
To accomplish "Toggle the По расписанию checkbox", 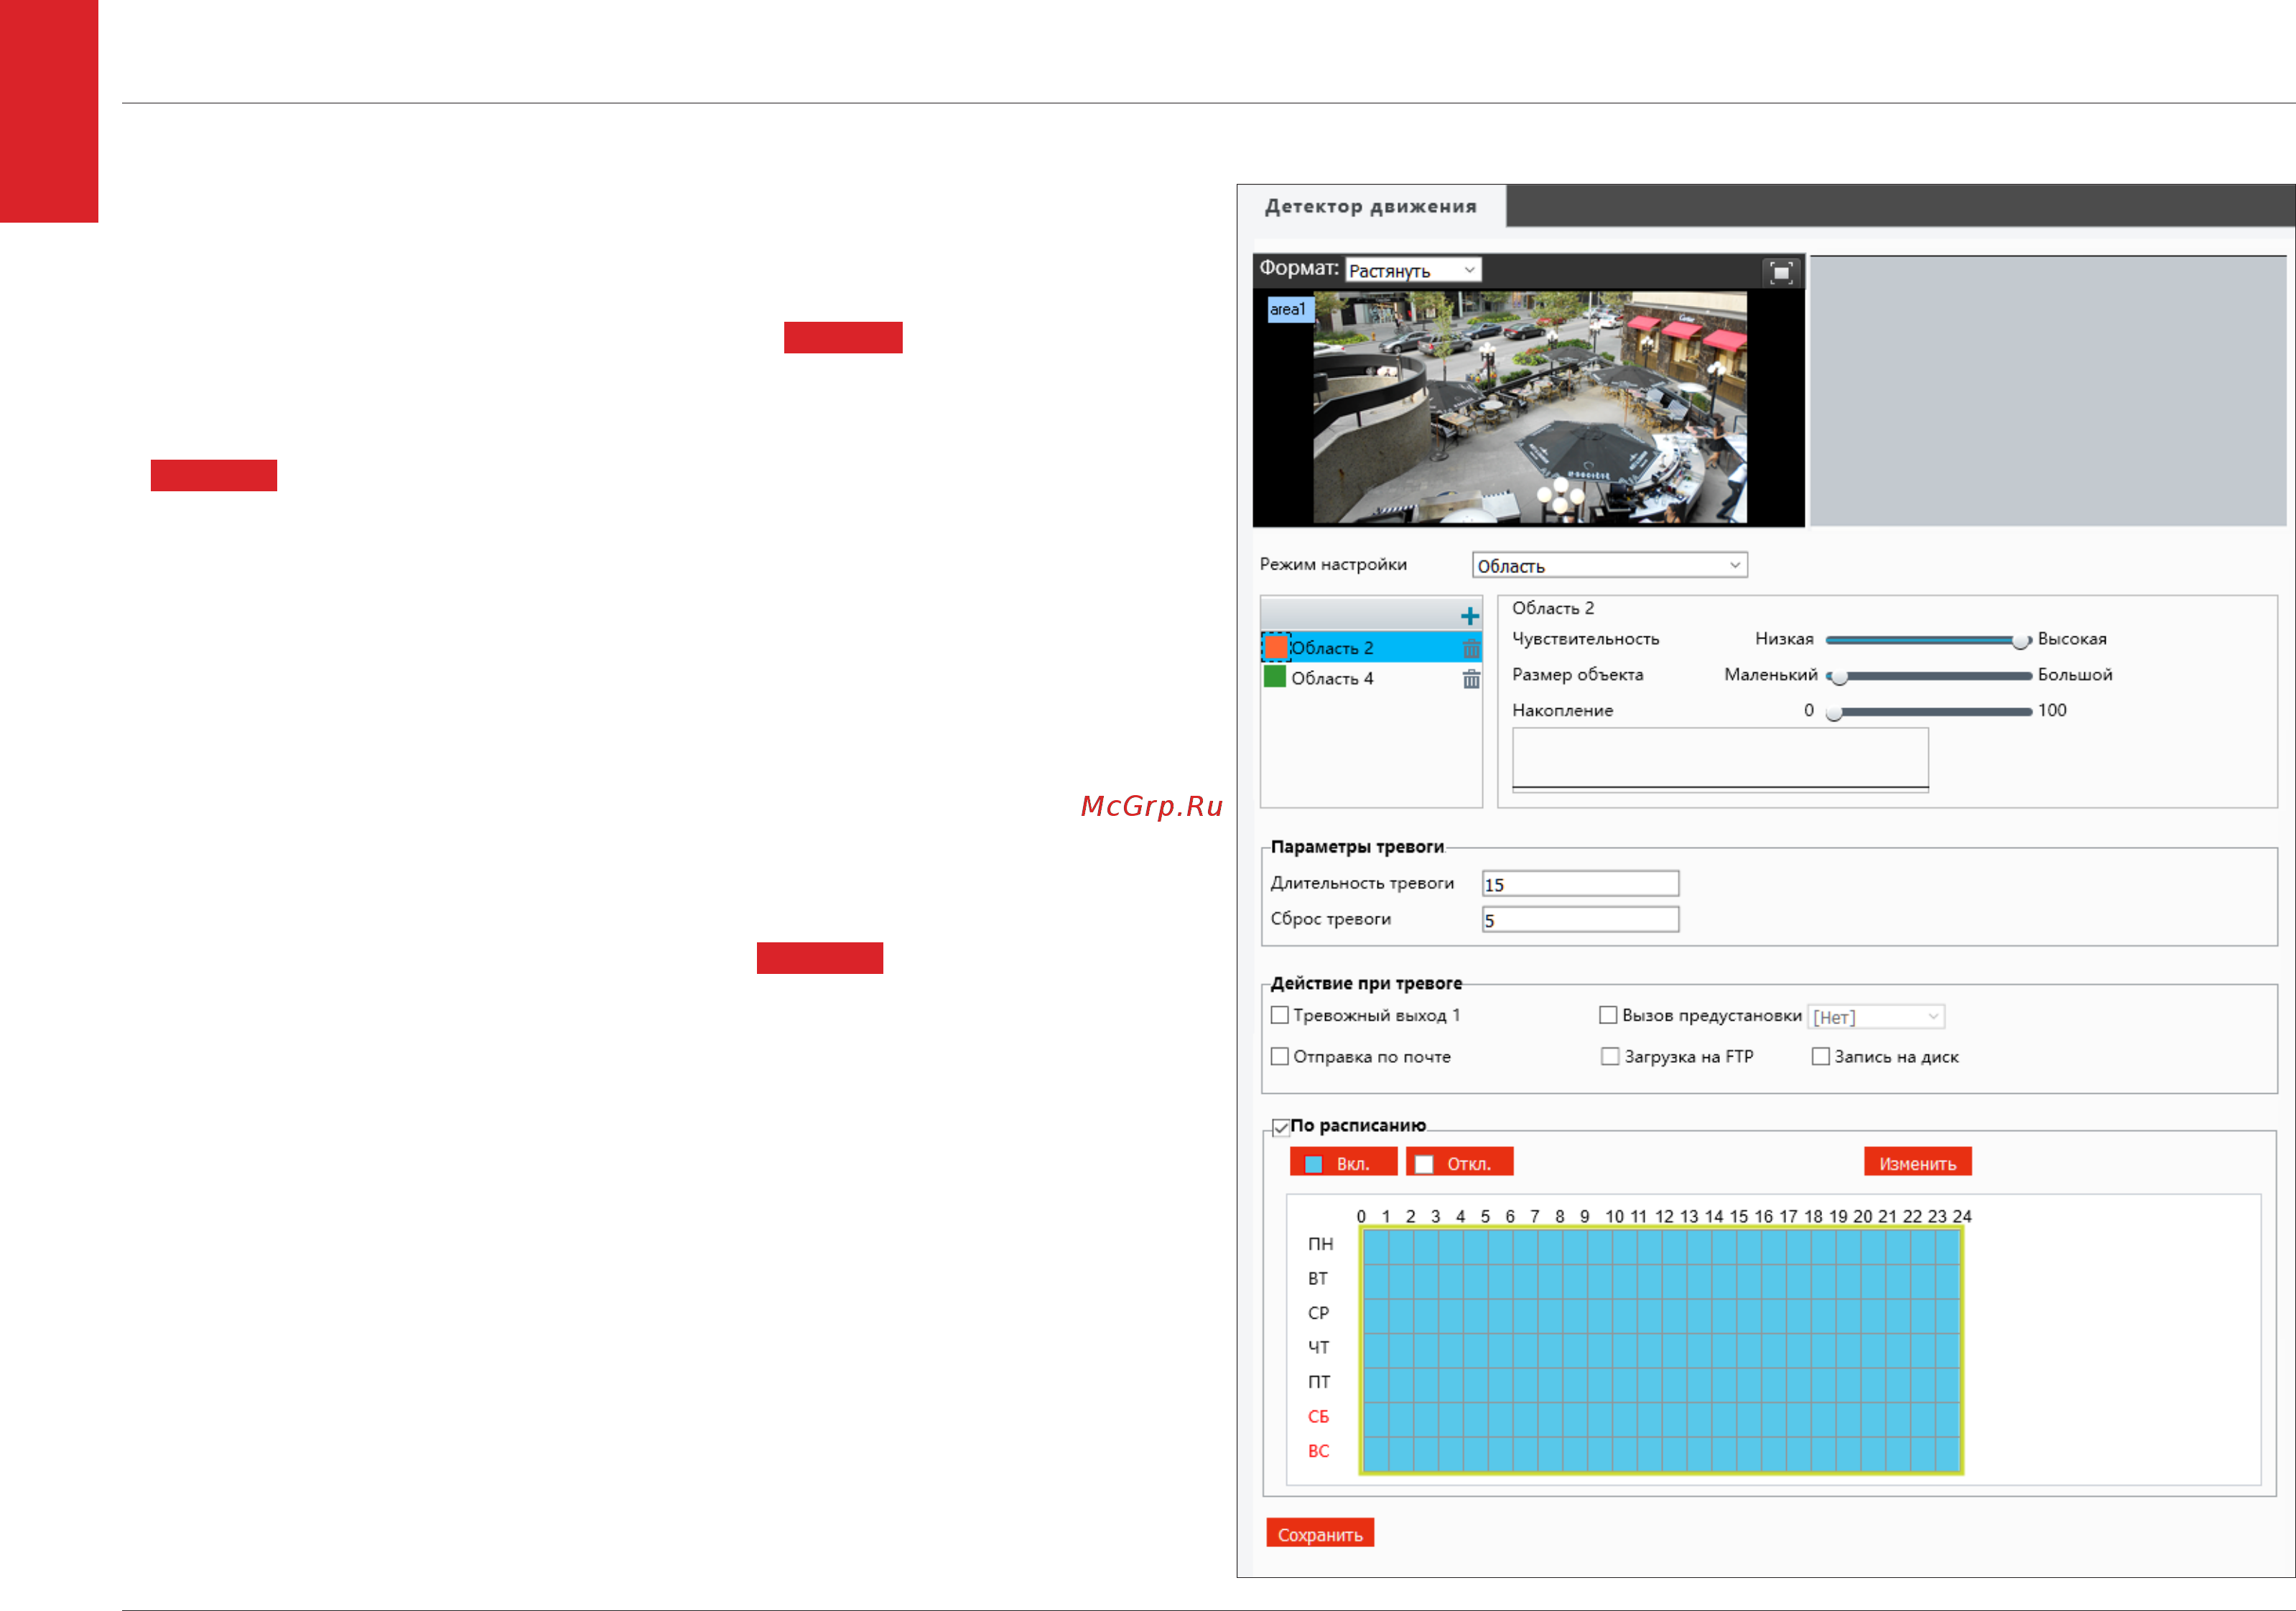I will [x=1280, y=1127].
